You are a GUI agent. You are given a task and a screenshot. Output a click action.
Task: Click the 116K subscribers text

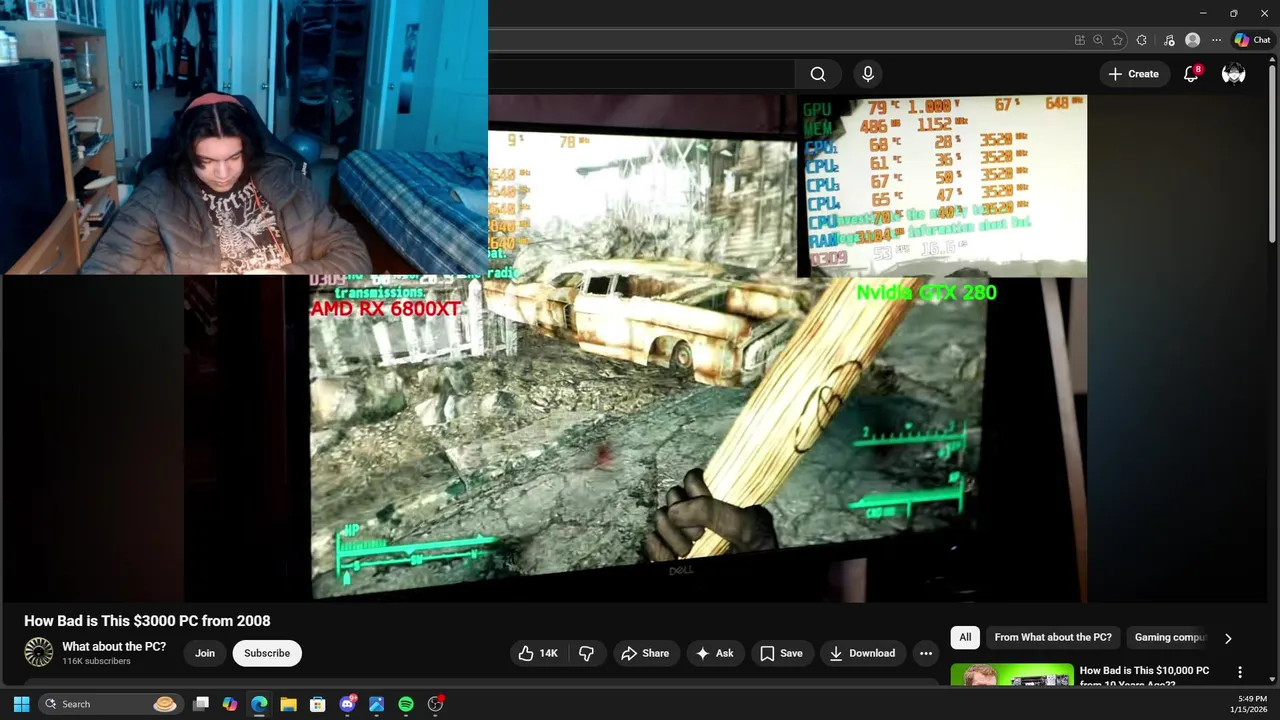pyautogui.click(x=96, y=661)
